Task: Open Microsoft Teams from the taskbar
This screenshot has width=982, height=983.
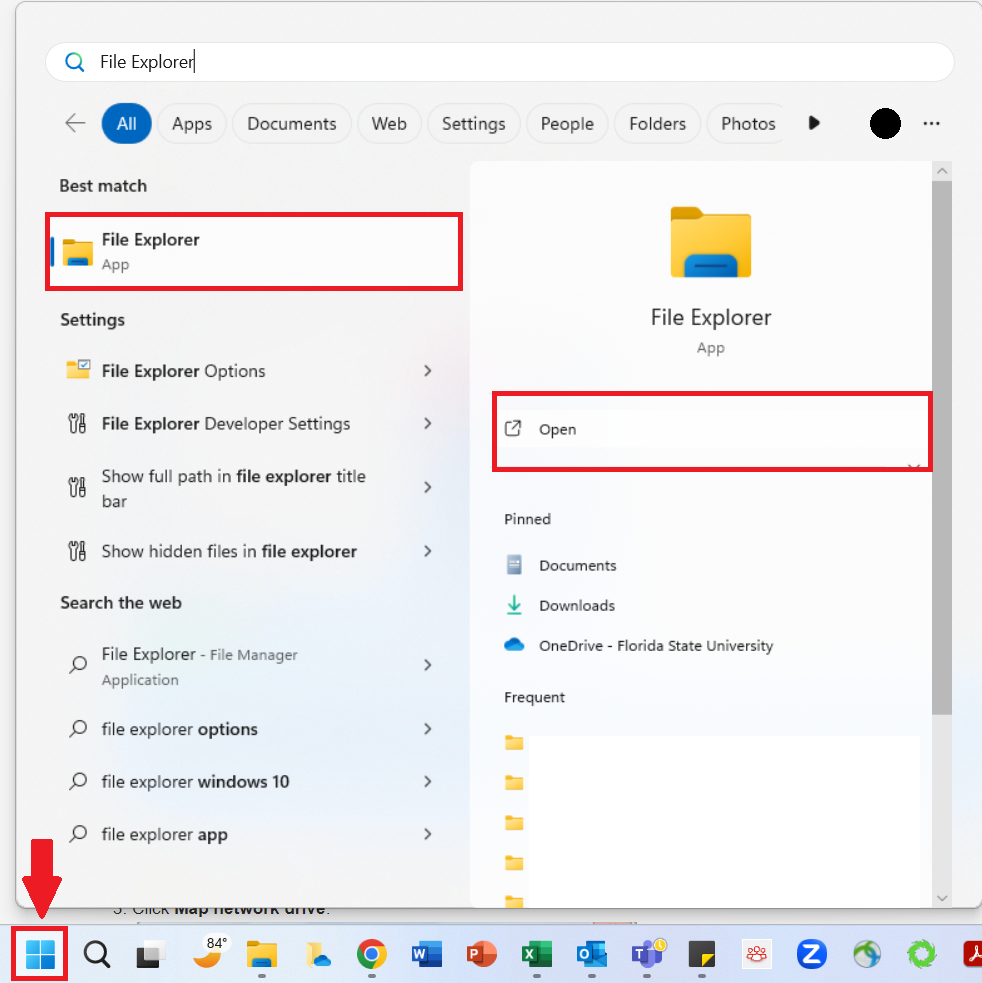Action: (646, 954)
